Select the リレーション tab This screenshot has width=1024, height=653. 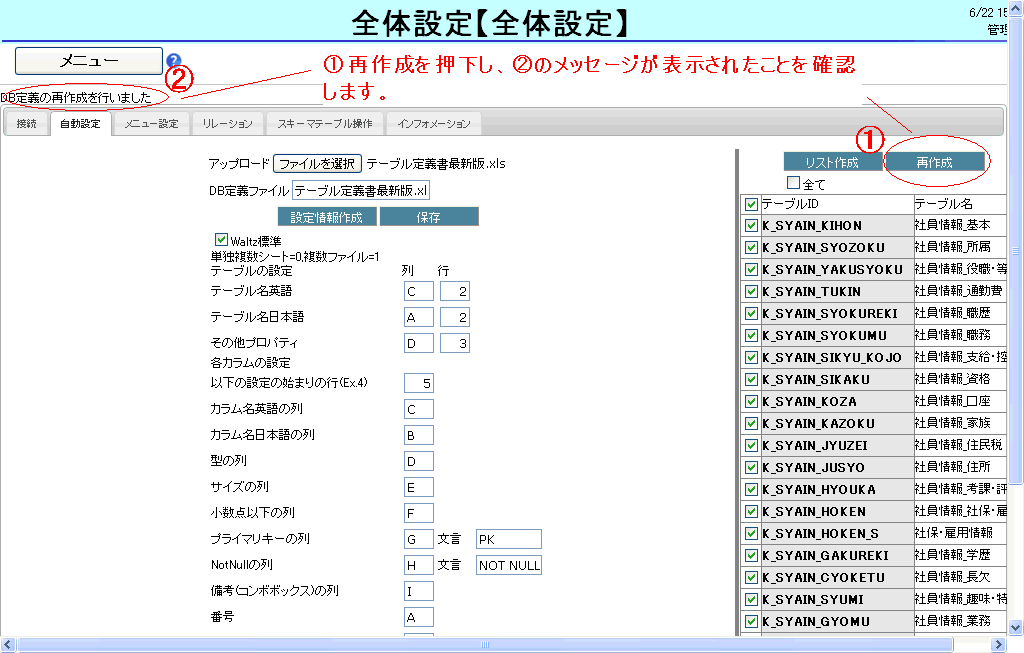tap(227, 124)
